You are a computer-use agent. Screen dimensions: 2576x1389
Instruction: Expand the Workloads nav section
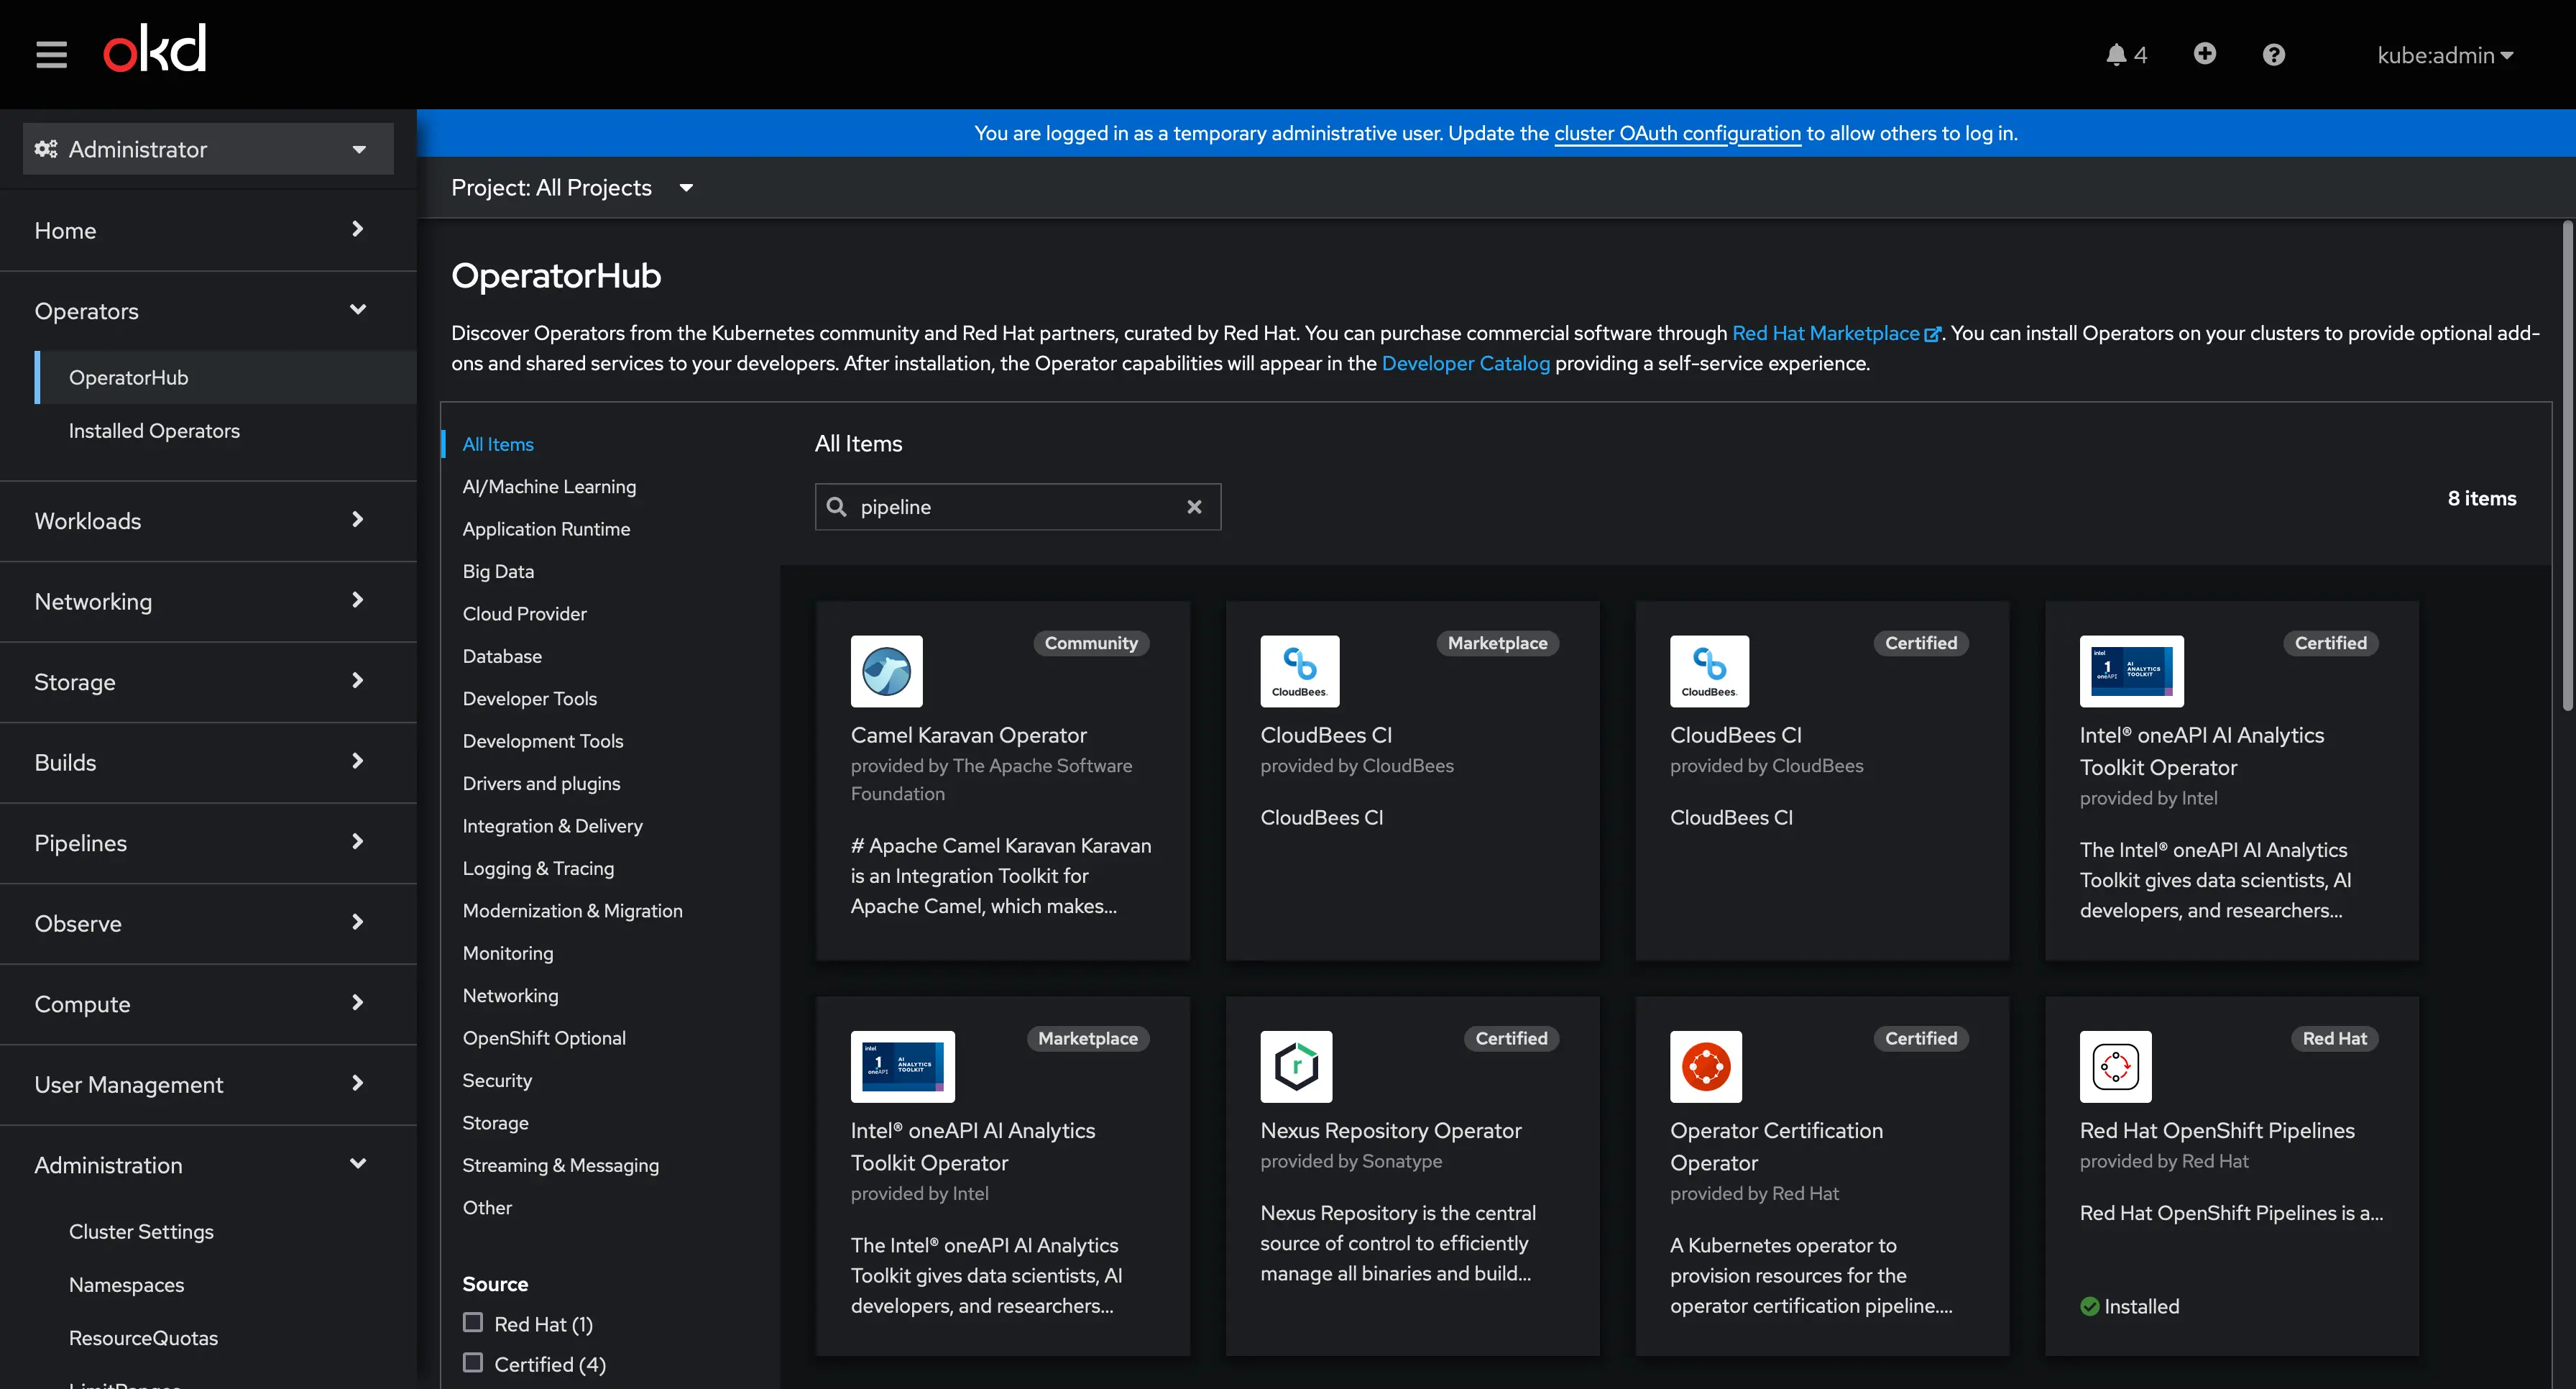pyautogui.click(x=208, y=521)
